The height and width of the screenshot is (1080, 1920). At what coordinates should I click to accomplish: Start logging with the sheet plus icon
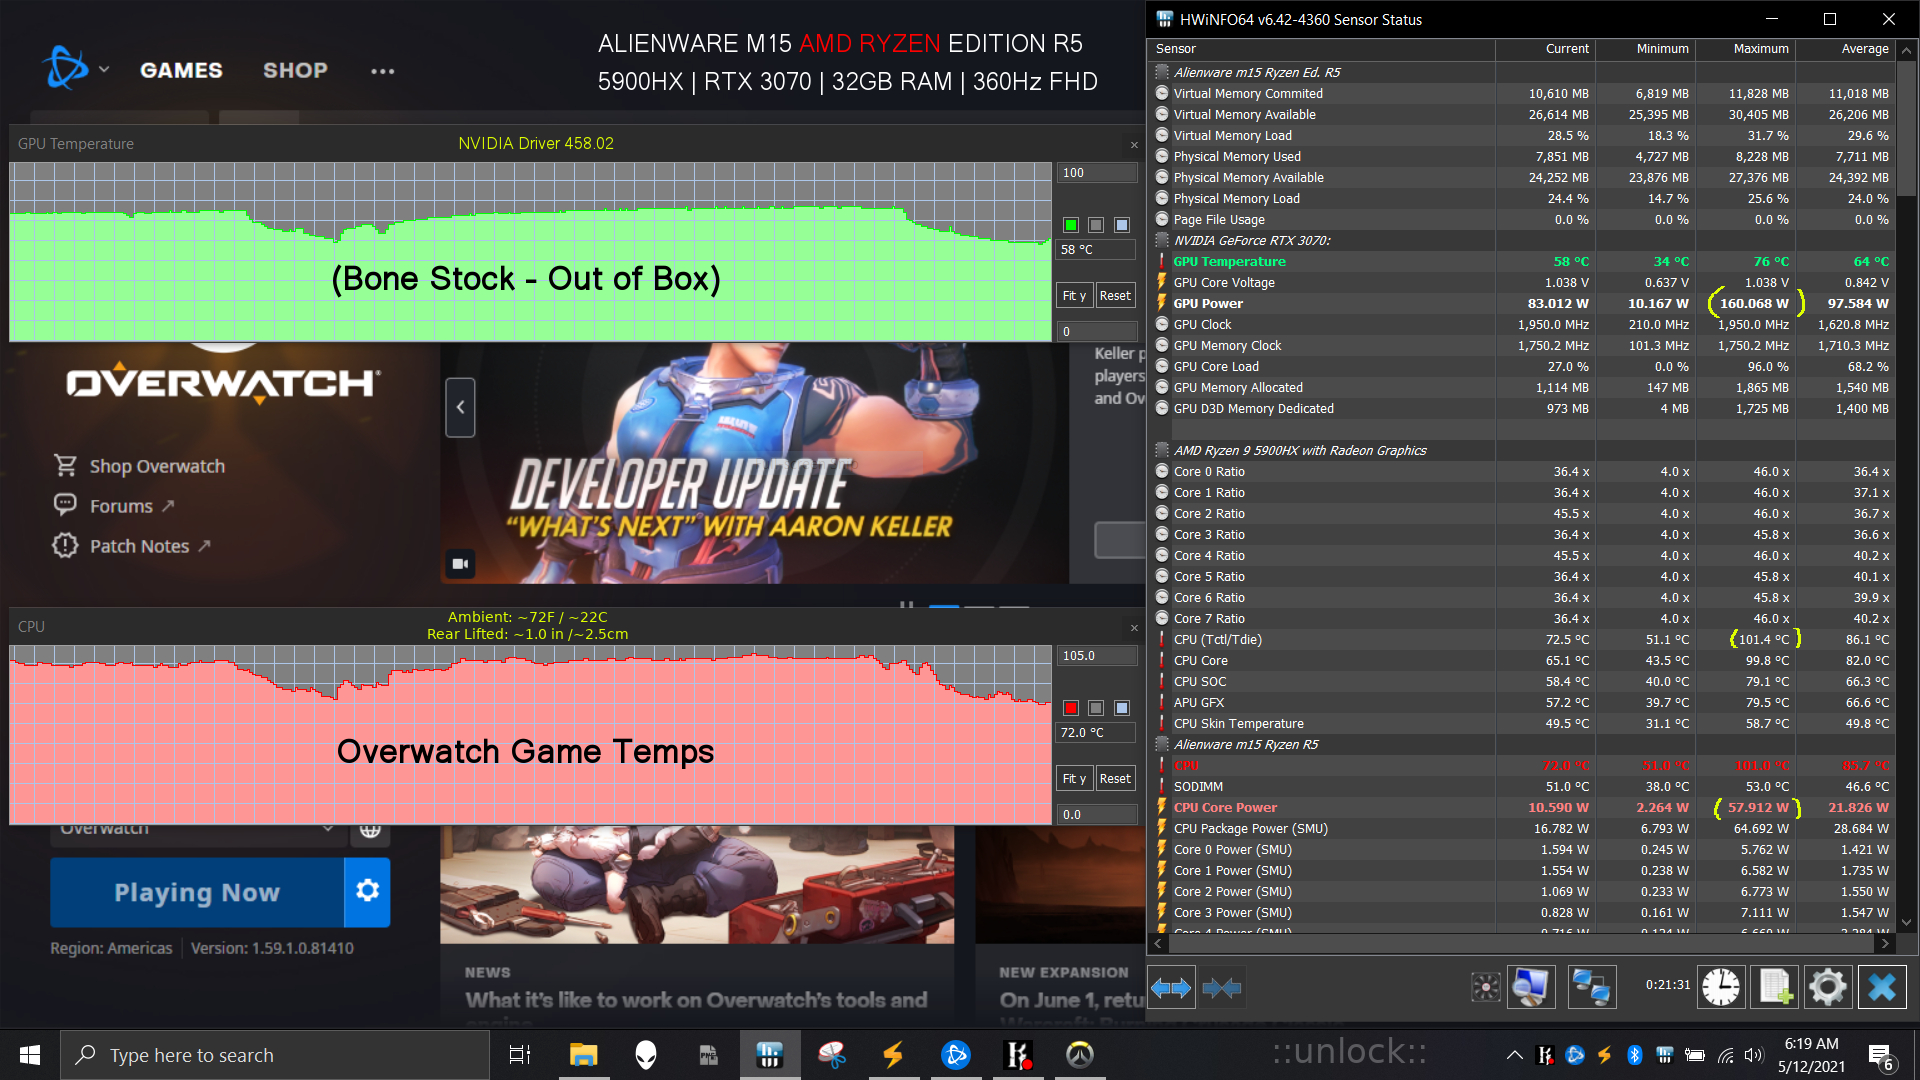(1774, 988)
